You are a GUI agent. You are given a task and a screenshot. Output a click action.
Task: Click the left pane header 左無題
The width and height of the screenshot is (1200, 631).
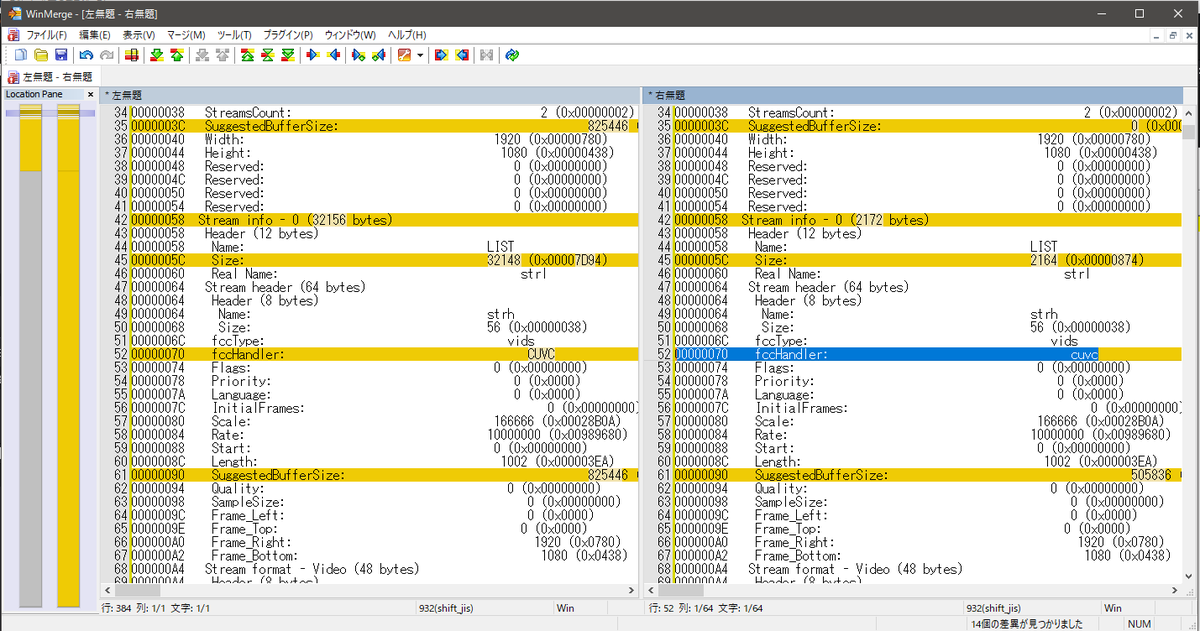pos(369,94)
